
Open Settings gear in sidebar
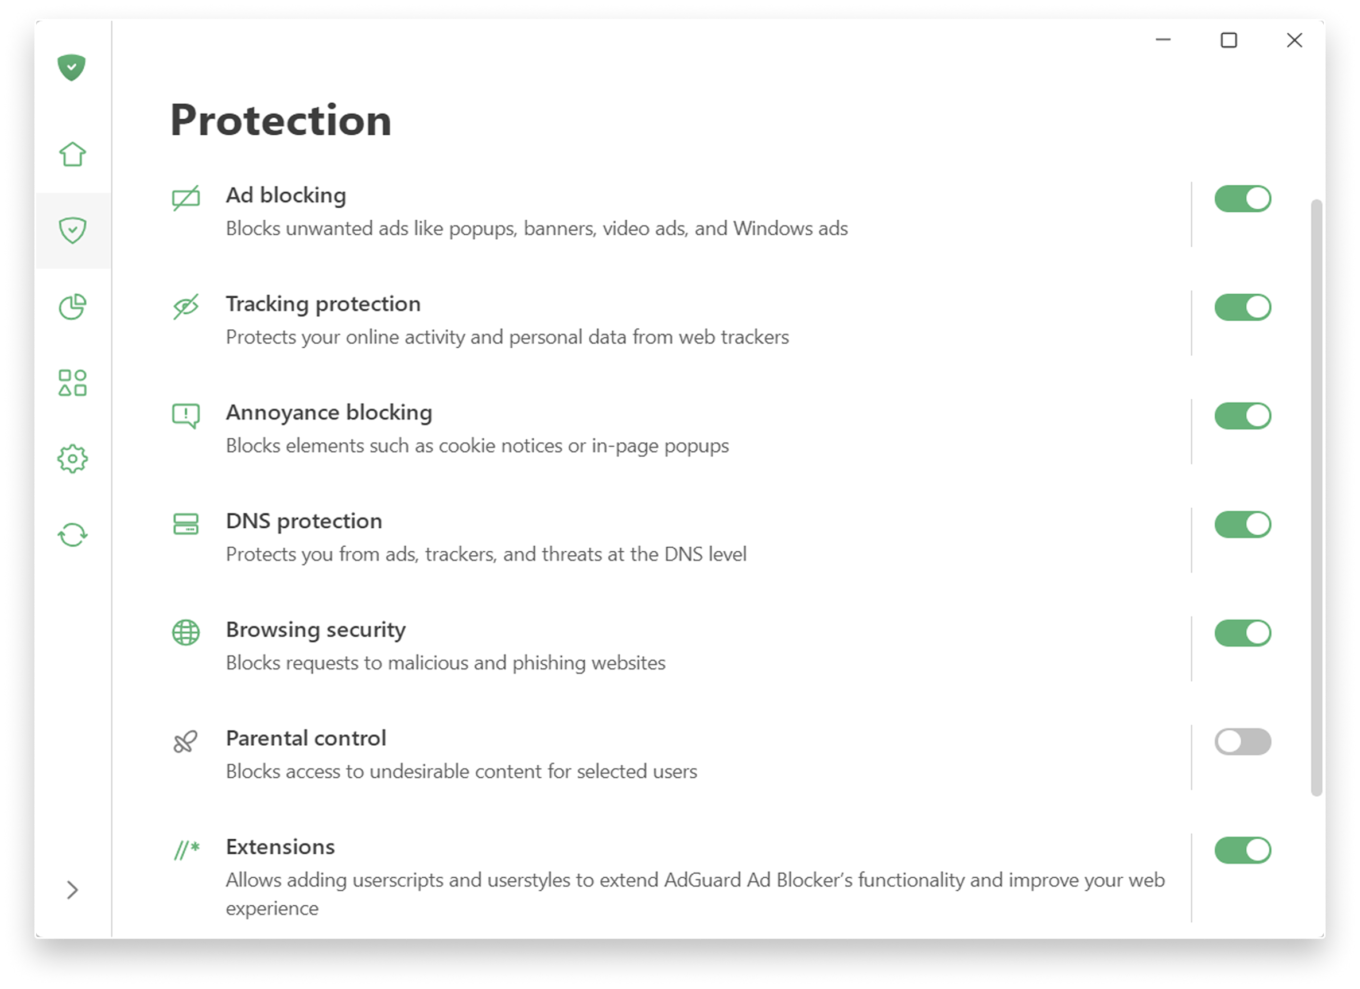click(x=72, y=459)
